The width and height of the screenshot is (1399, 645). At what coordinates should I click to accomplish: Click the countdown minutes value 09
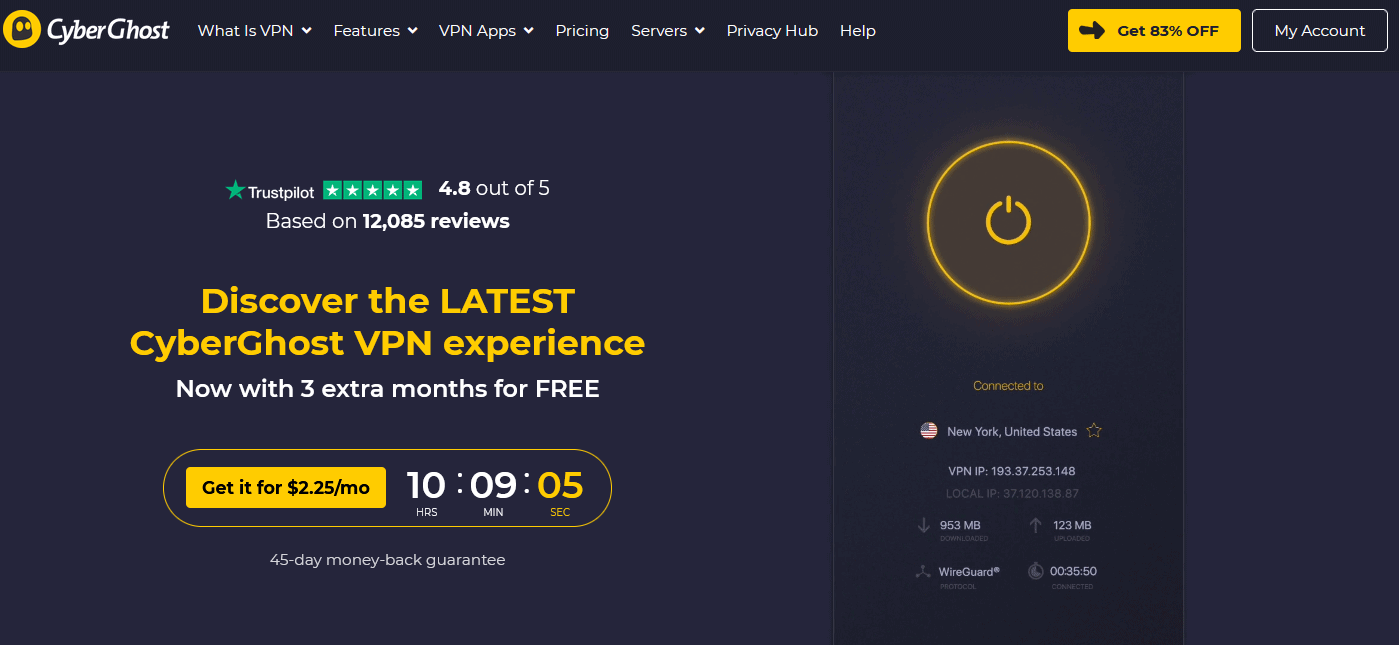(x=493, y=486)
